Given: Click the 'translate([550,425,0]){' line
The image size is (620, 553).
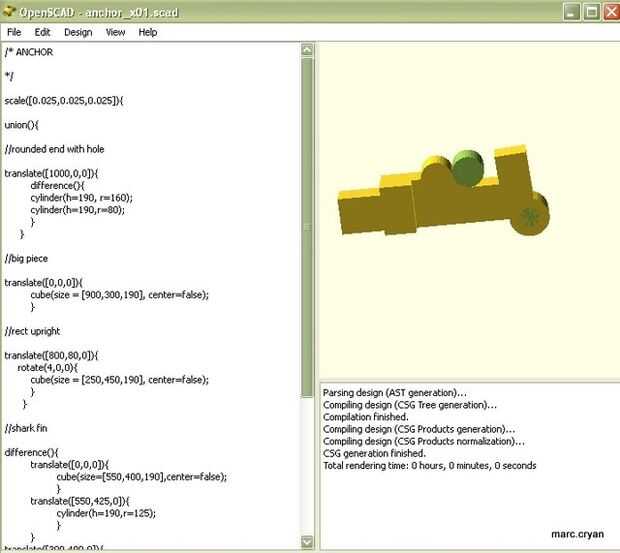Looking at the screenshot, I should point(80,501).
